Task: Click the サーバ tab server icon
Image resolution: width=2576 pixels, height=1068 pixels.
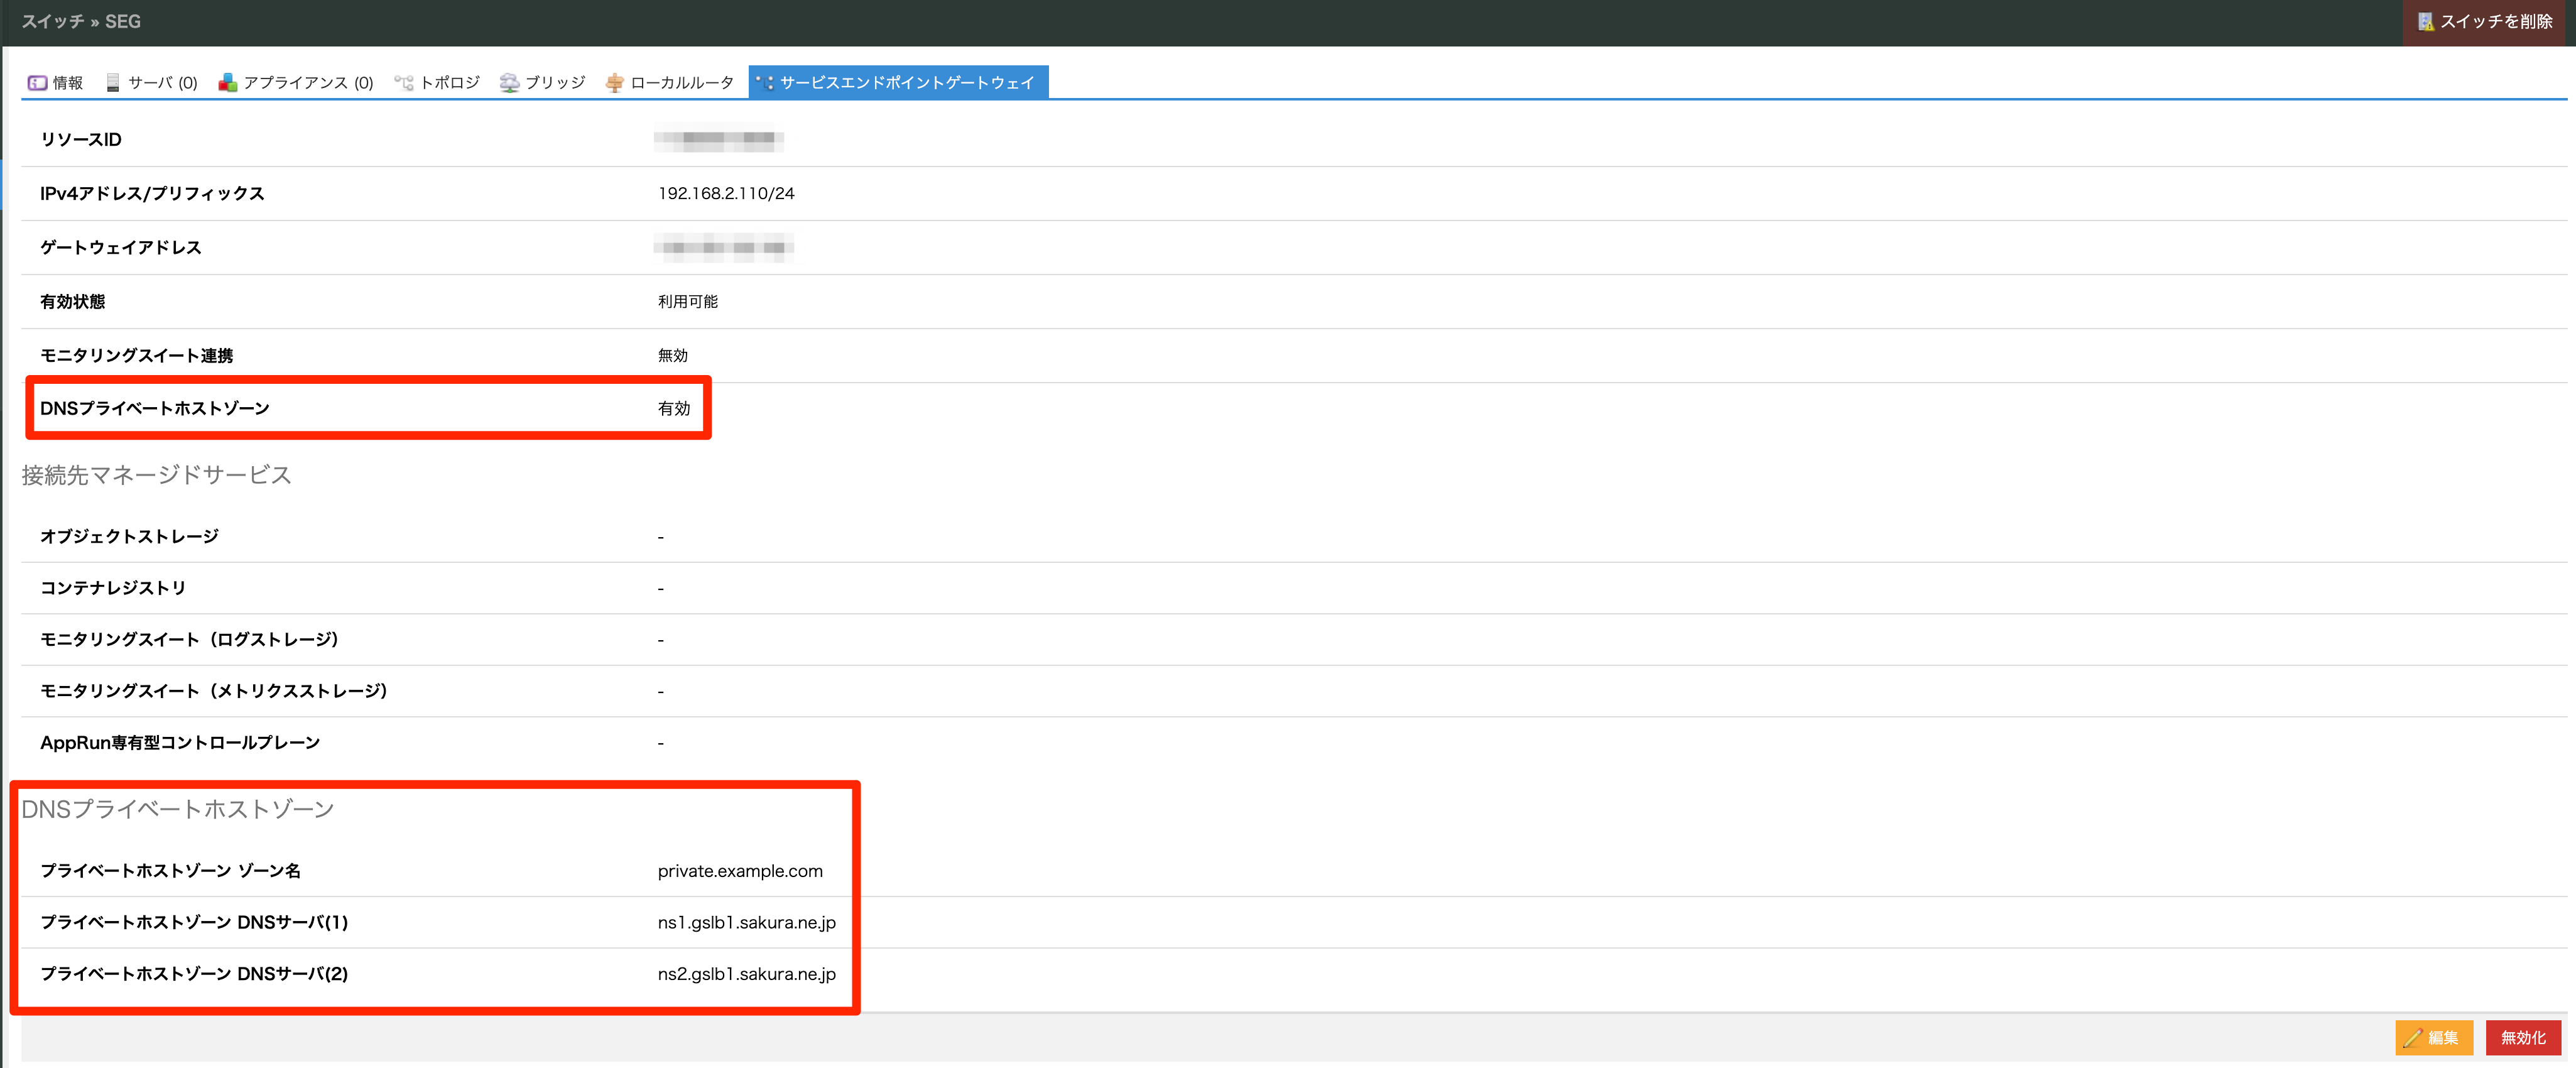Action: click(113, 83)
